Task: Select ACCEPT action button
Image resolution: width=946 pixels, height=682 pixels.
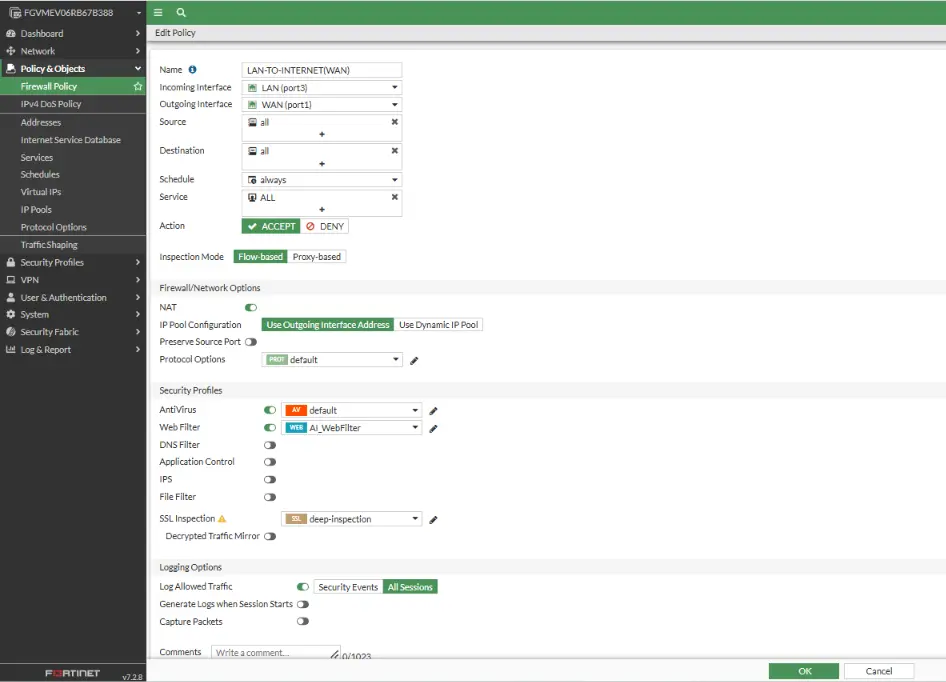Action: pyautogui.click(x=271, y=226)
